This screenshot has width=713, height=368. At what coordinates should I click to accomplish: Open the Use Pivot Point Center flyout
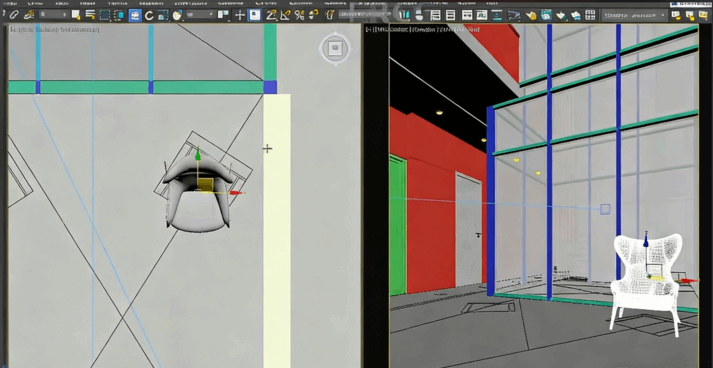tap(223, 15)
